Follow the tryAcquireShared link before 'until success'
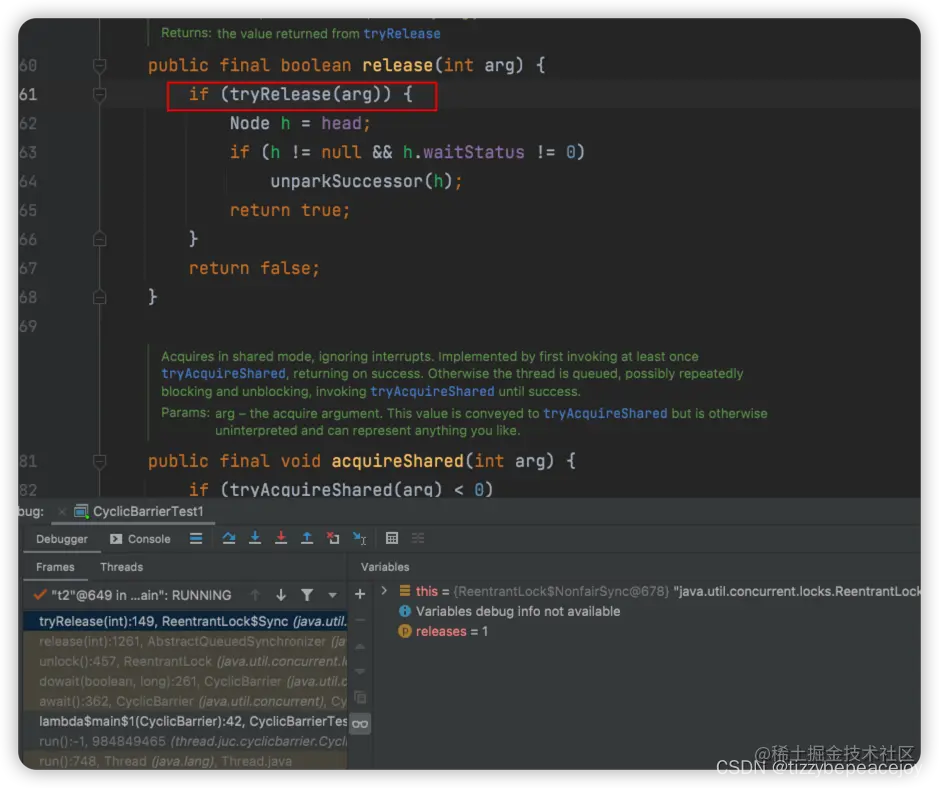 432,392
